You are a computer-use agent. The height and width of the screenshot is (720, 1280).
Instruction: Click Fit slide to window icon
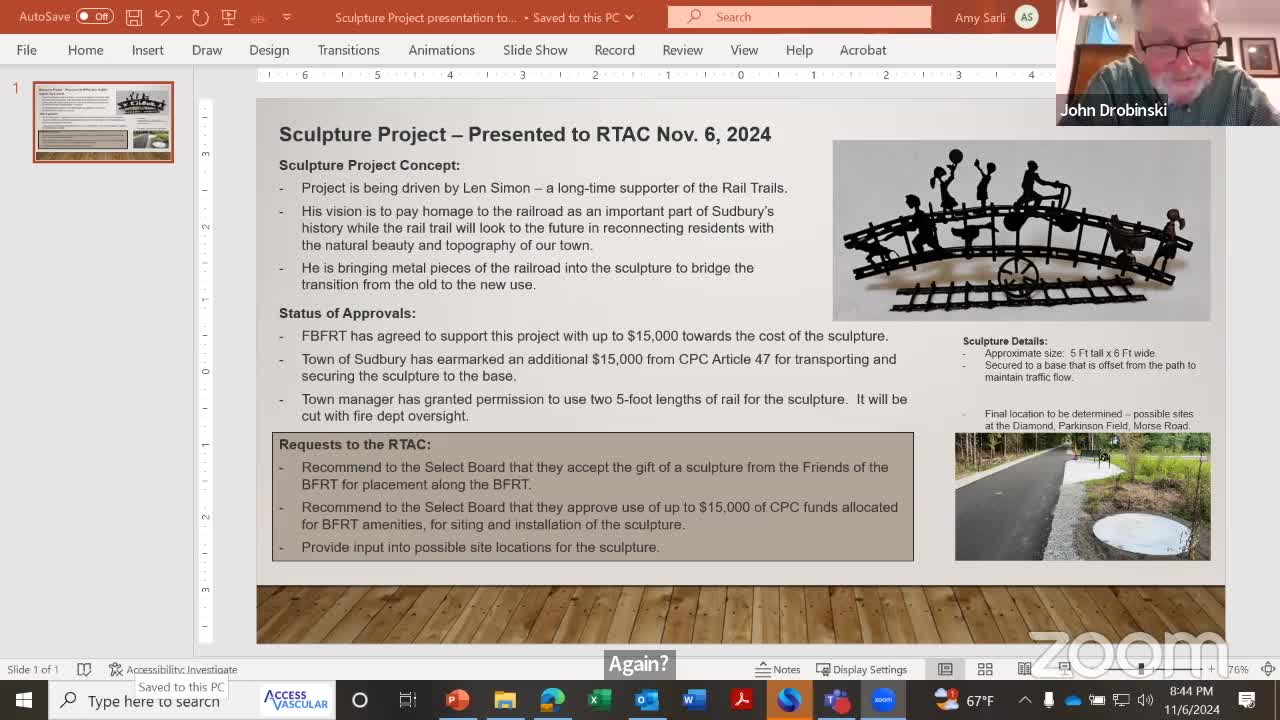point(1268,669)
